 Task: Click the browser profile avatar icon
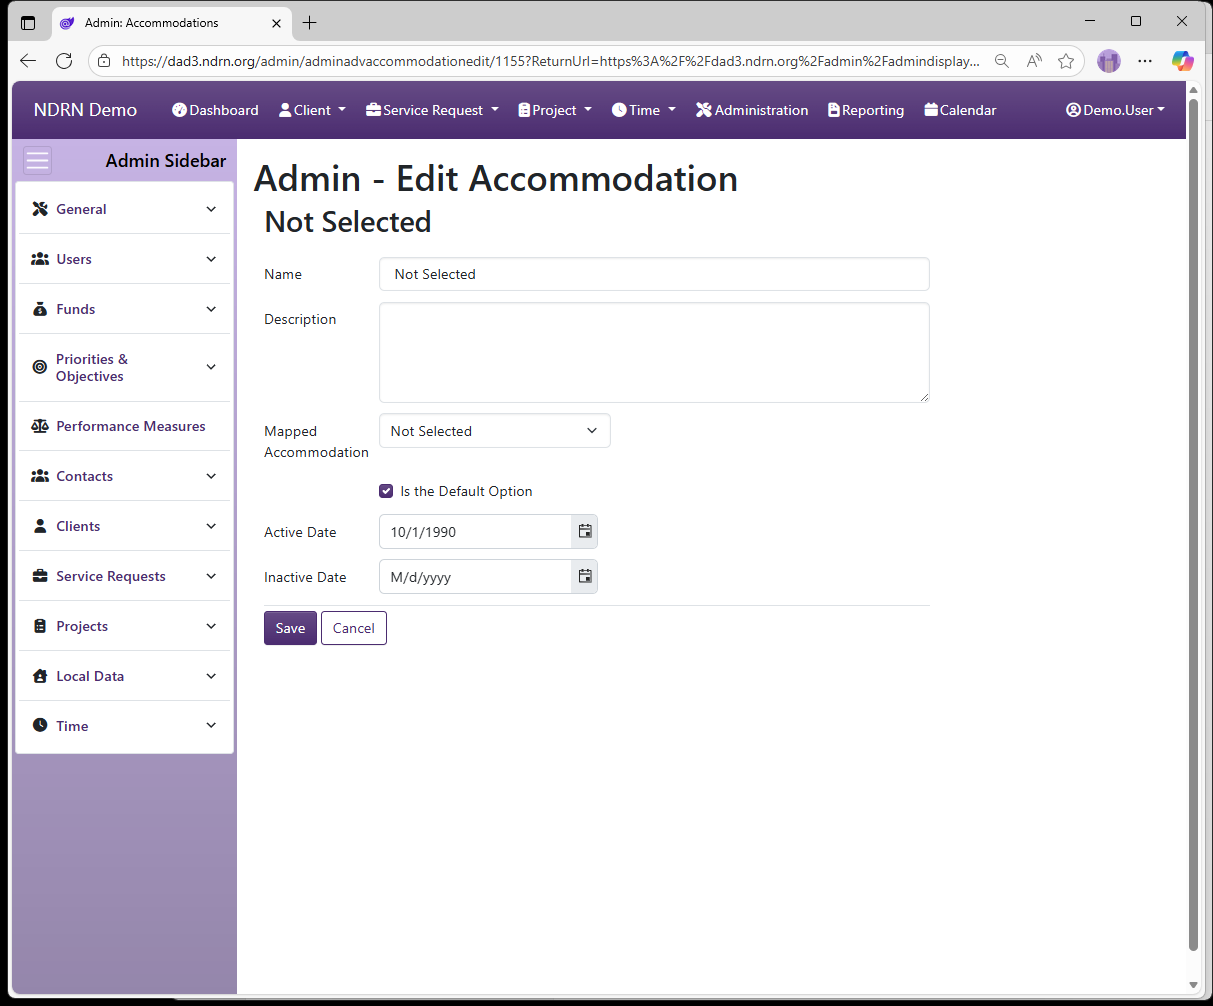1109,61
